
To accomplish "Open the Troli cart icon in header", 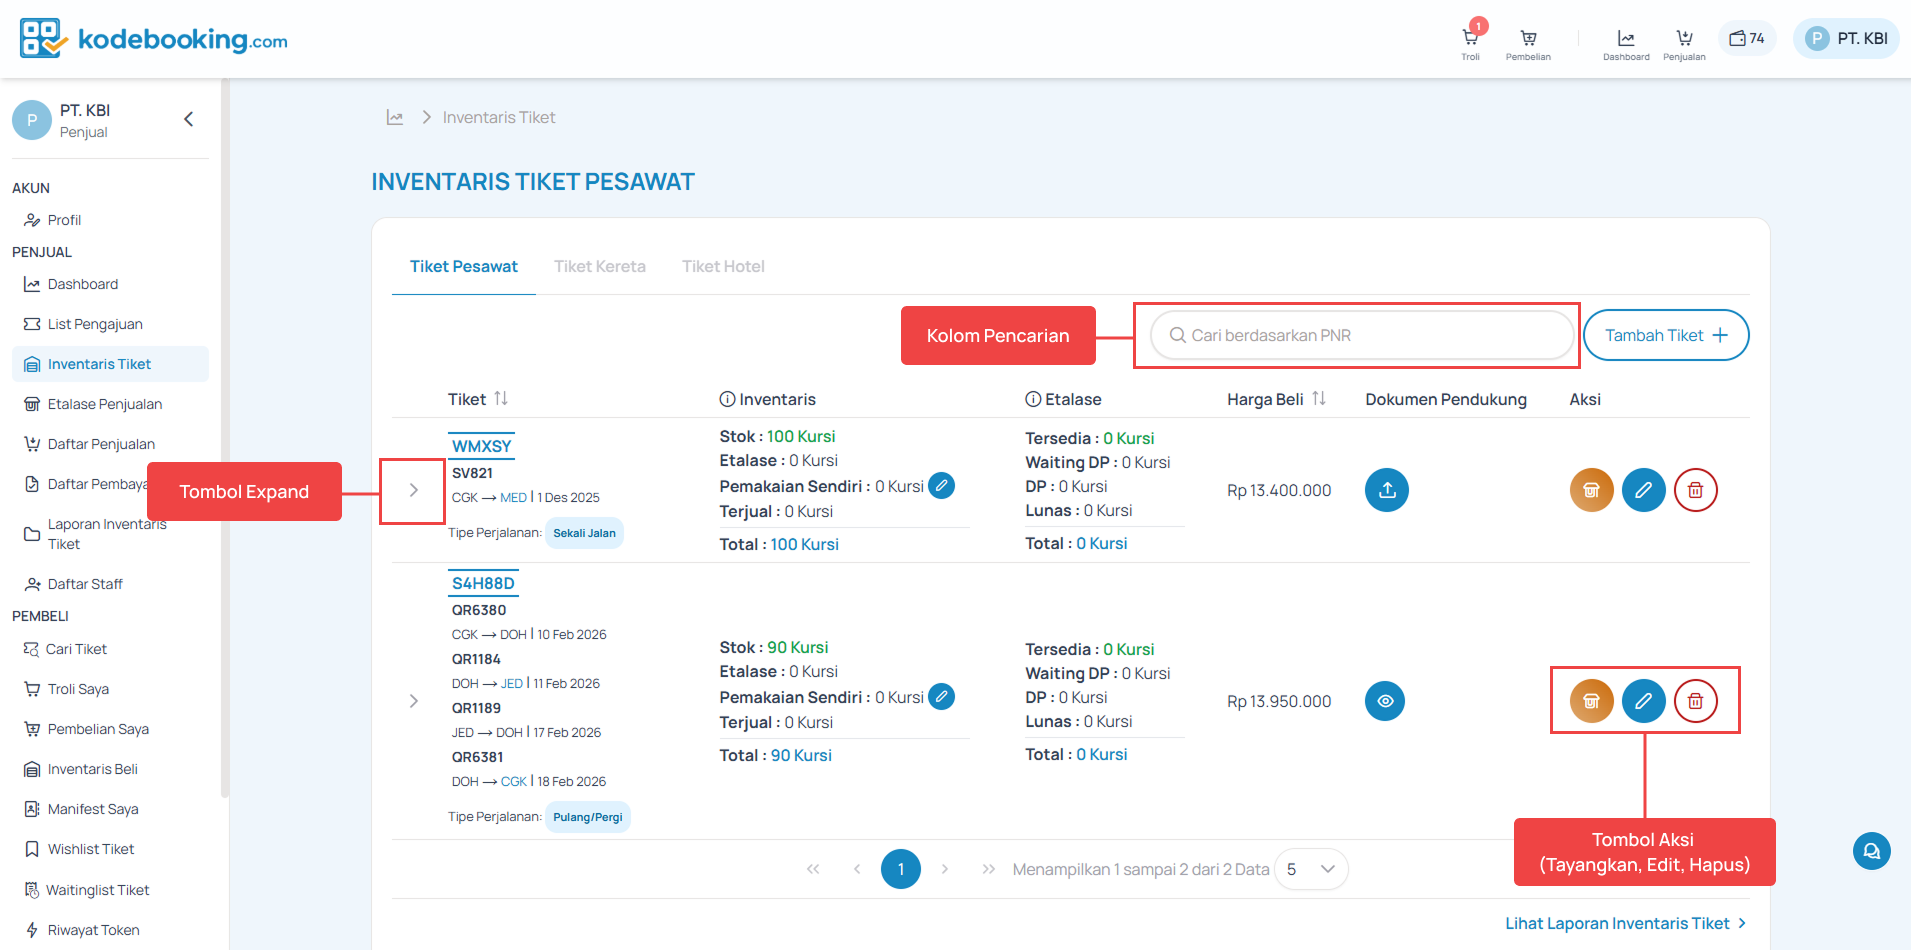I will [1470, 40].
